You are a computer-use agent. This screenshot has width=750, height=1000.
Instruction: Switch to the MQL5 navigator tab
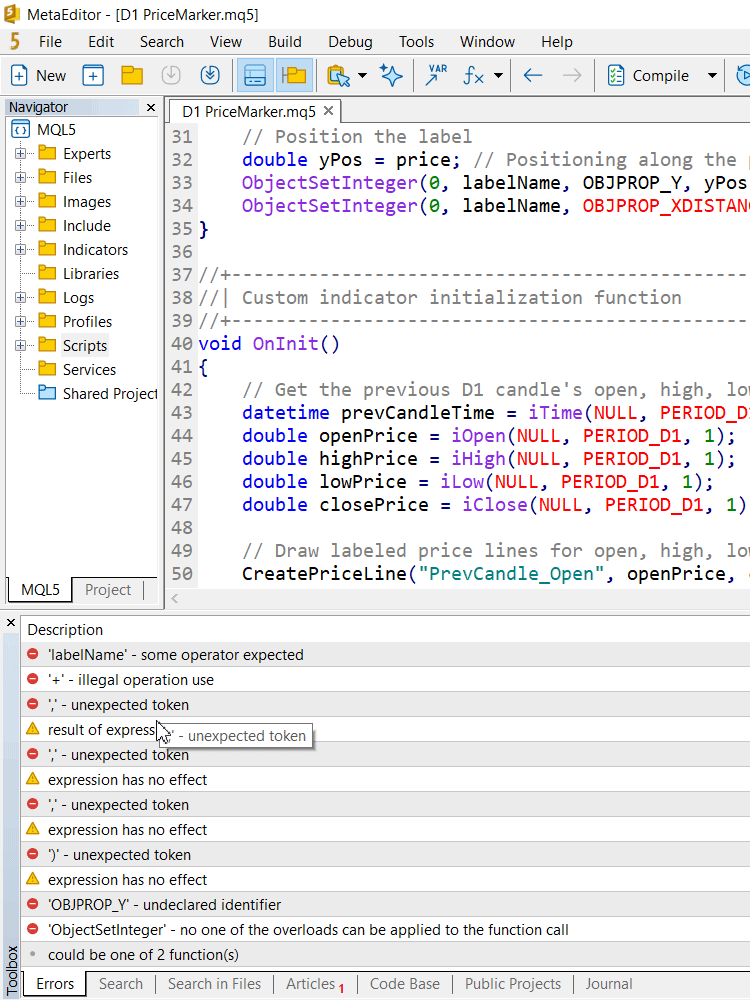click(x=40, y=590)
